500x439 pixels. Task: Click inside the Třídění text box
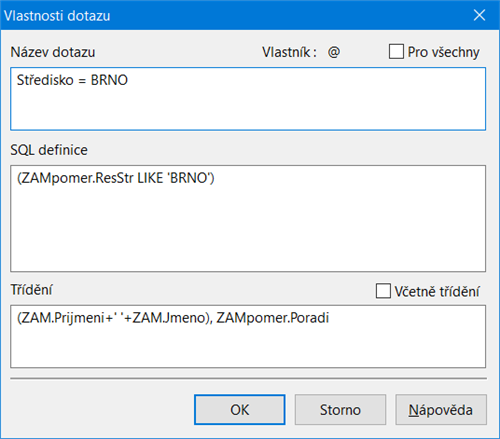248,336
